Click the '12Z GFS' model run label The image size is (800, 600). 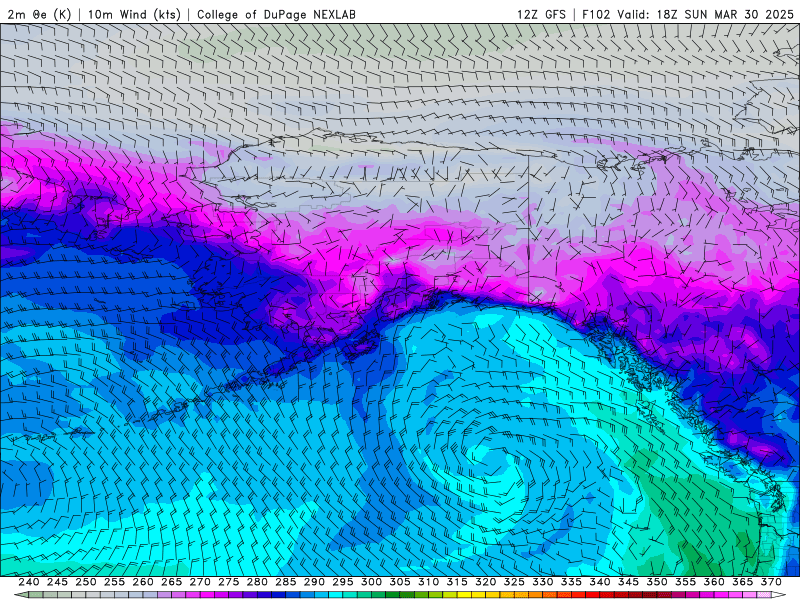(541, 14)
